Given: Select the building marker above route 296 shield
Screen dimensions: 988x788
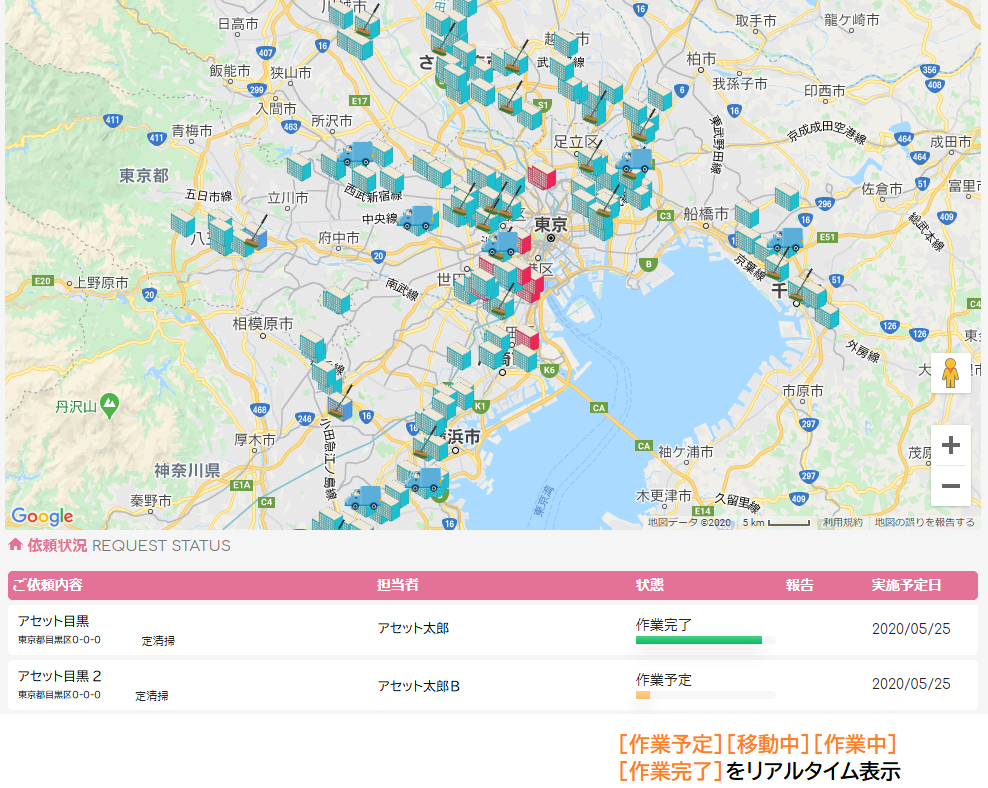Looking at the screenshot, I should pos(786,197).
